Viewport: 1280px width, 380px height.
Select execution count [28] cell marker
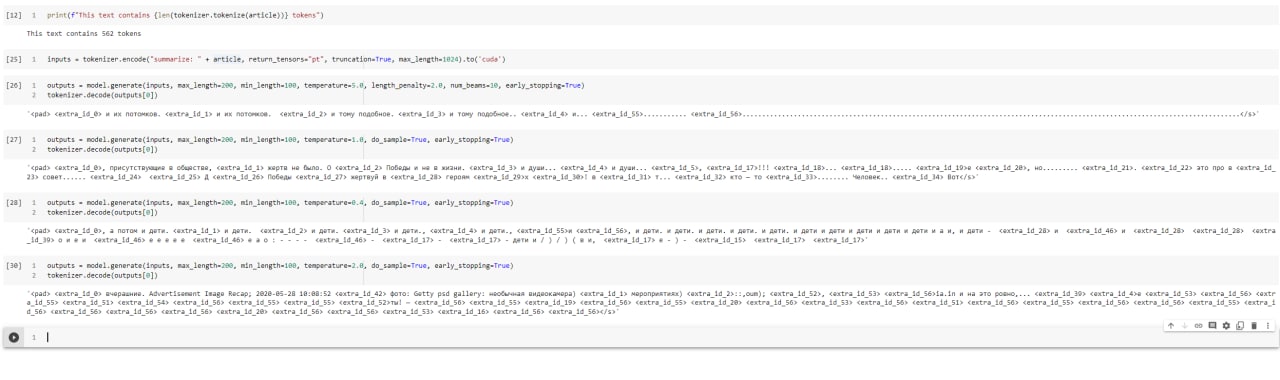click(x=13, y=202)
